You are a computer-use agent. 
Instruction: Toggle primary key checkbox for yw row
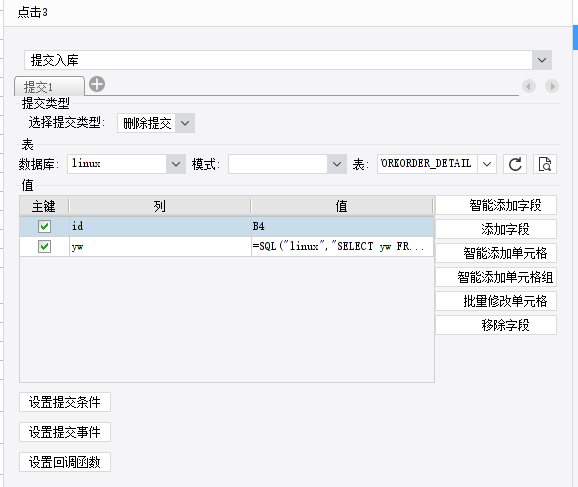coord(44,246)
